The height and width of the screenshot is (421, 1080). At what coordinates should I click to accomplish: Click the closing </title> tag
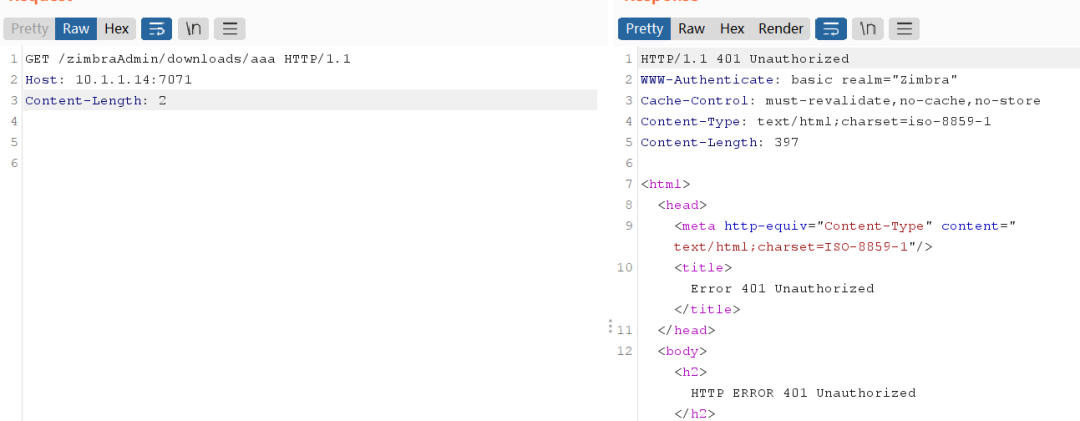click(x=707, y=309)
